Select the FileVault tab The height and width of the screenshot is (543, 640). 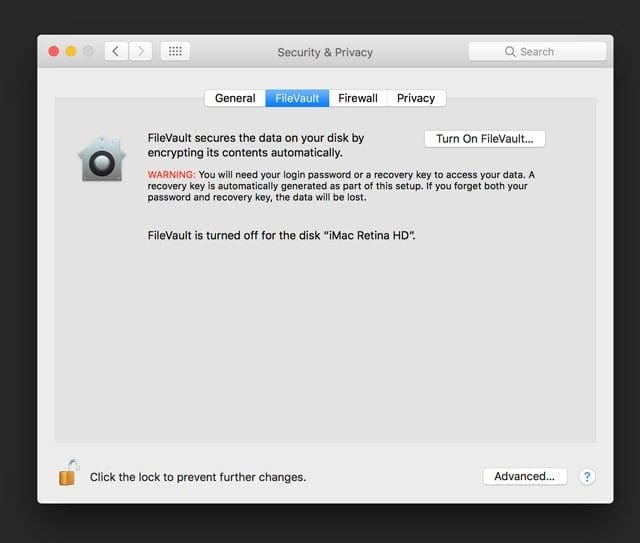(x=297, y=98)
